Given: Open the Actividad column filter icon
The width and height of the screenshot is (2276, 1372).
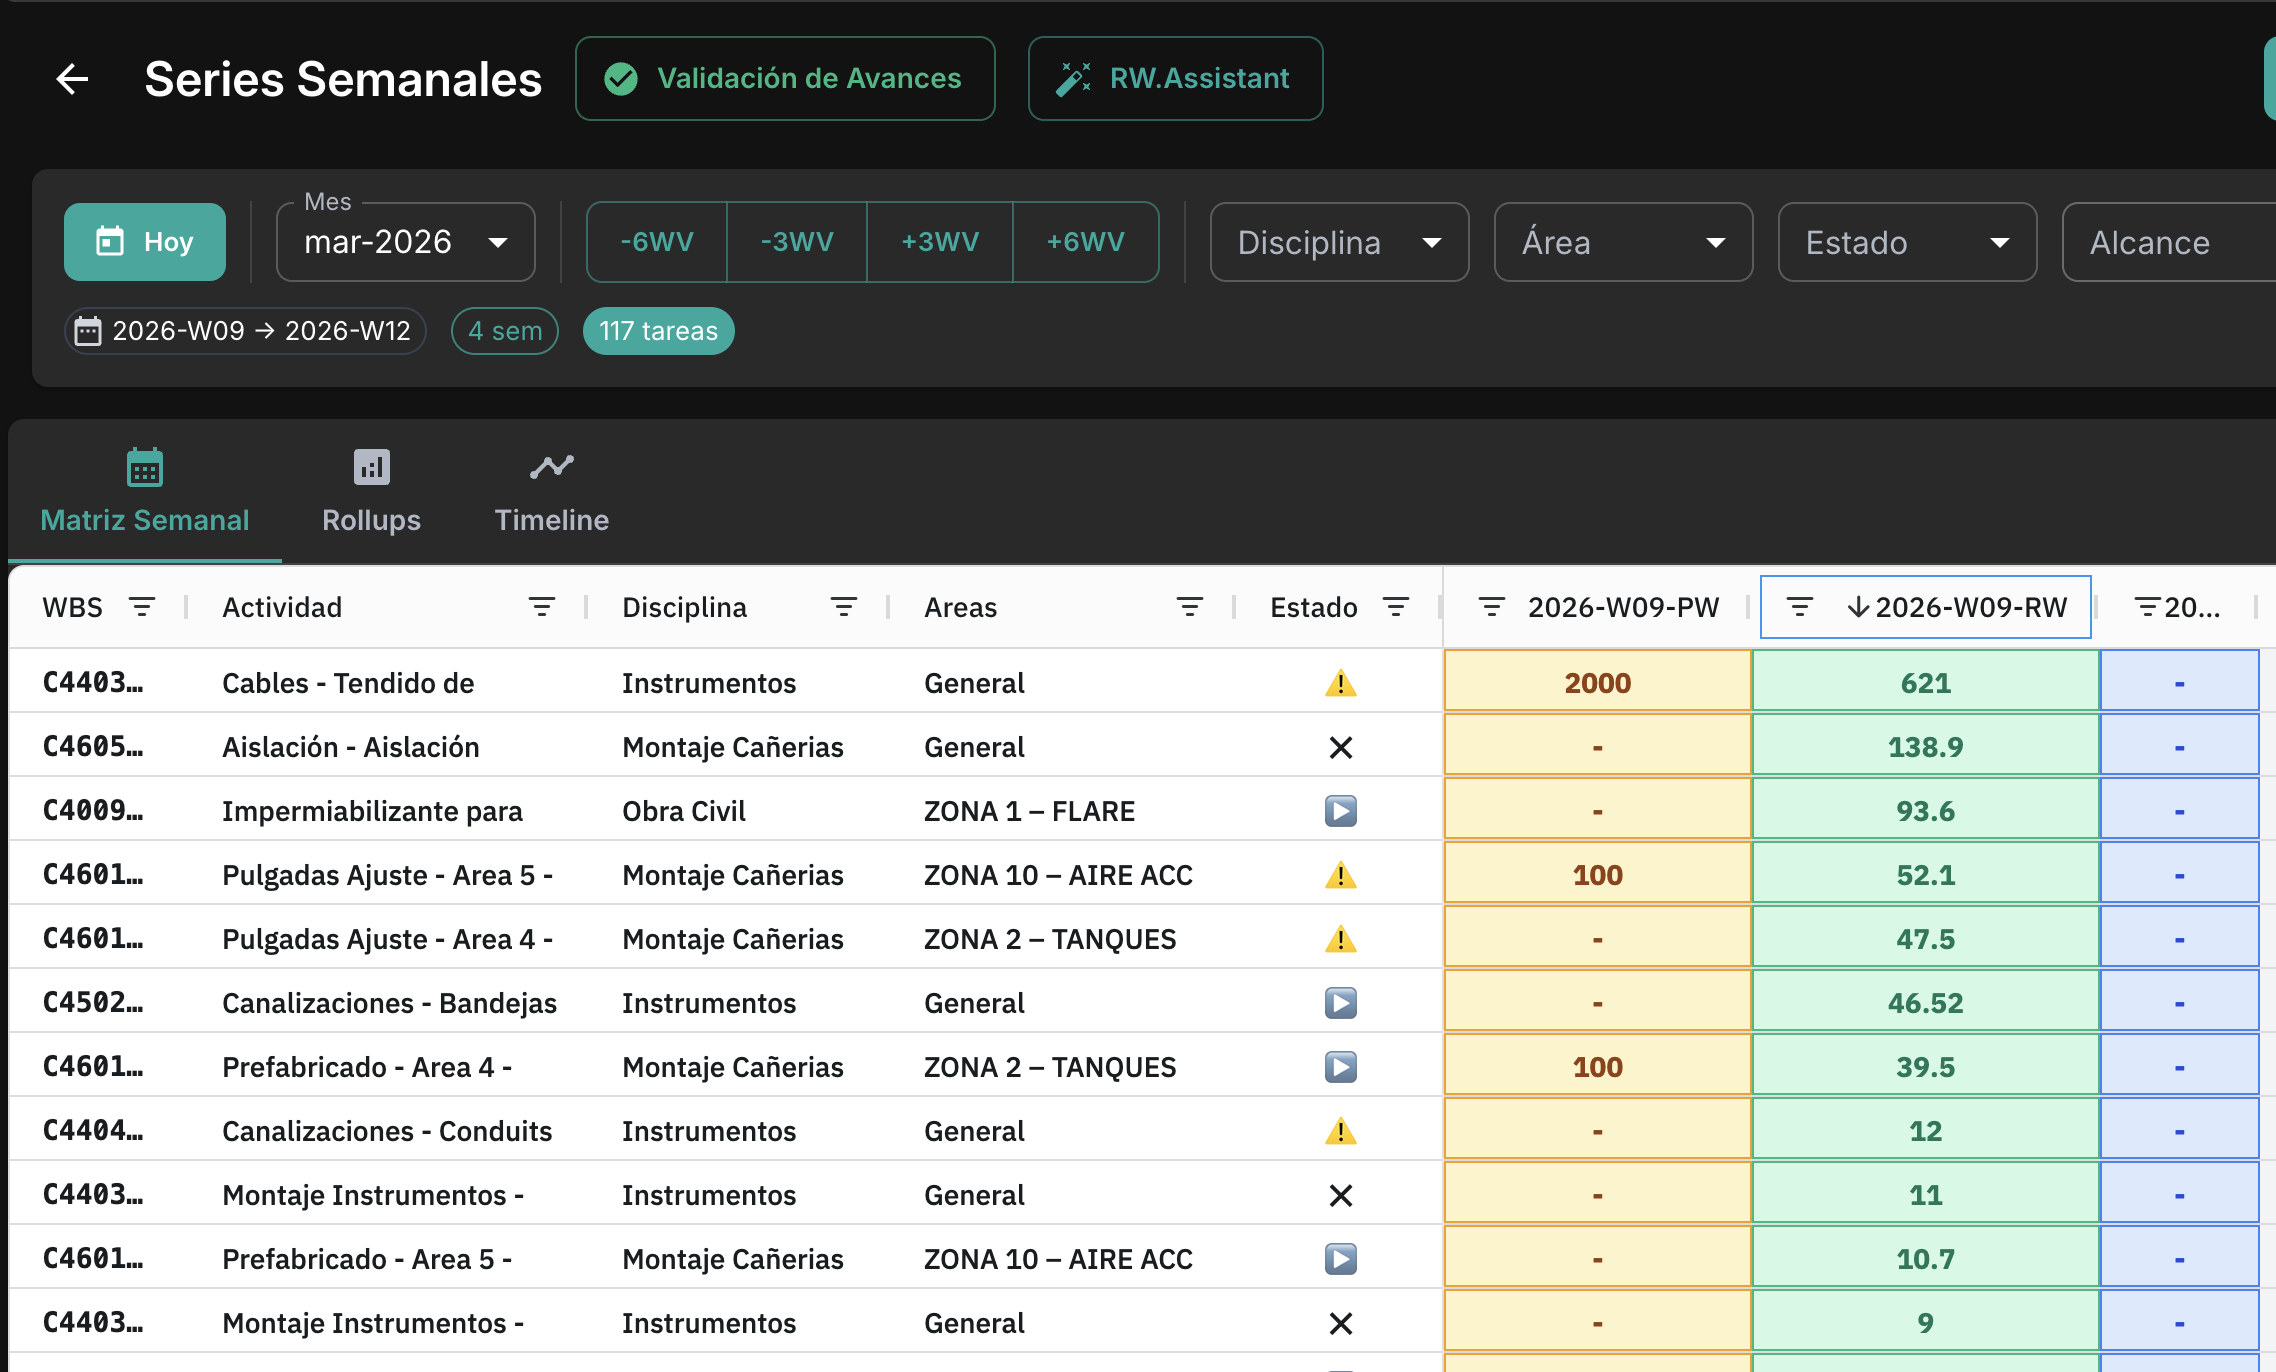Looking at the screenshot, I should coord(541,607).
